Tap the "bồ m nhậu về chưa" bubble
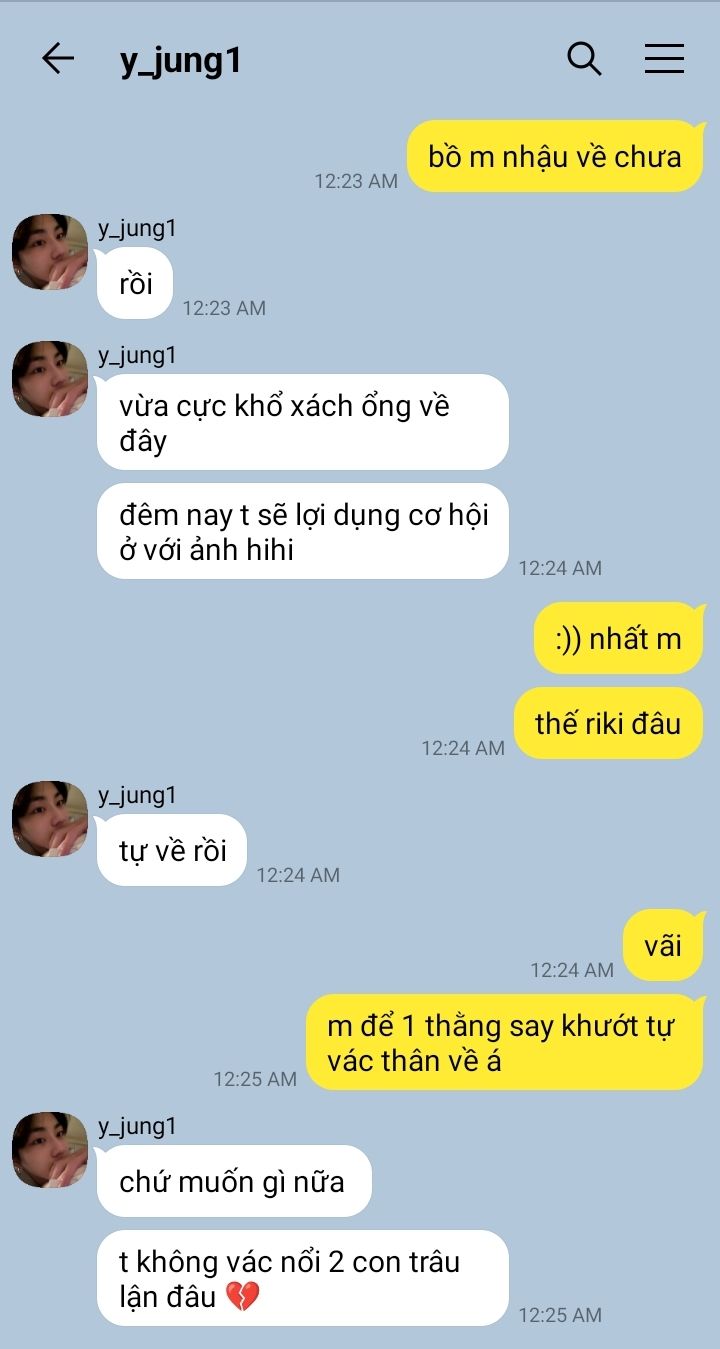 556,156
